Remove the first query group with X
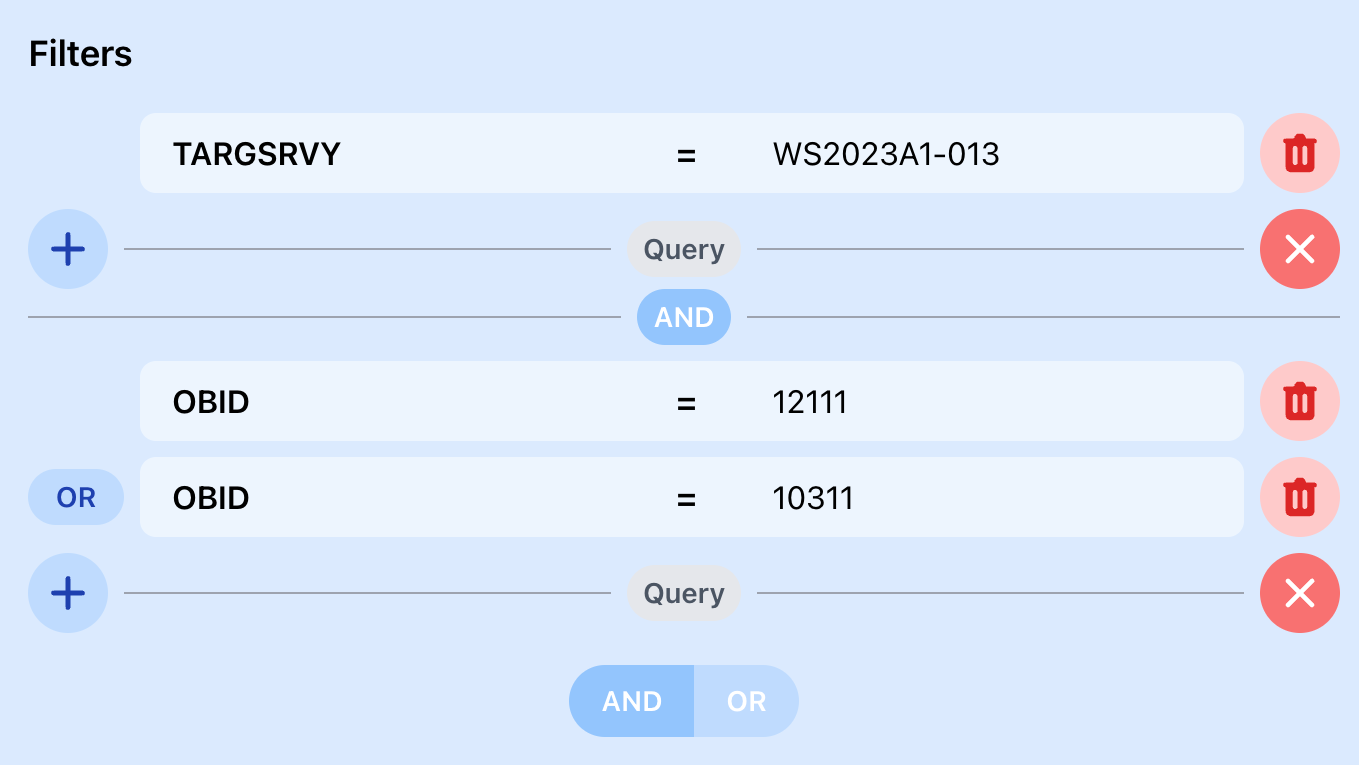Image resolution: width=1359 pixels, height=765 pixels. [1299, 249]
